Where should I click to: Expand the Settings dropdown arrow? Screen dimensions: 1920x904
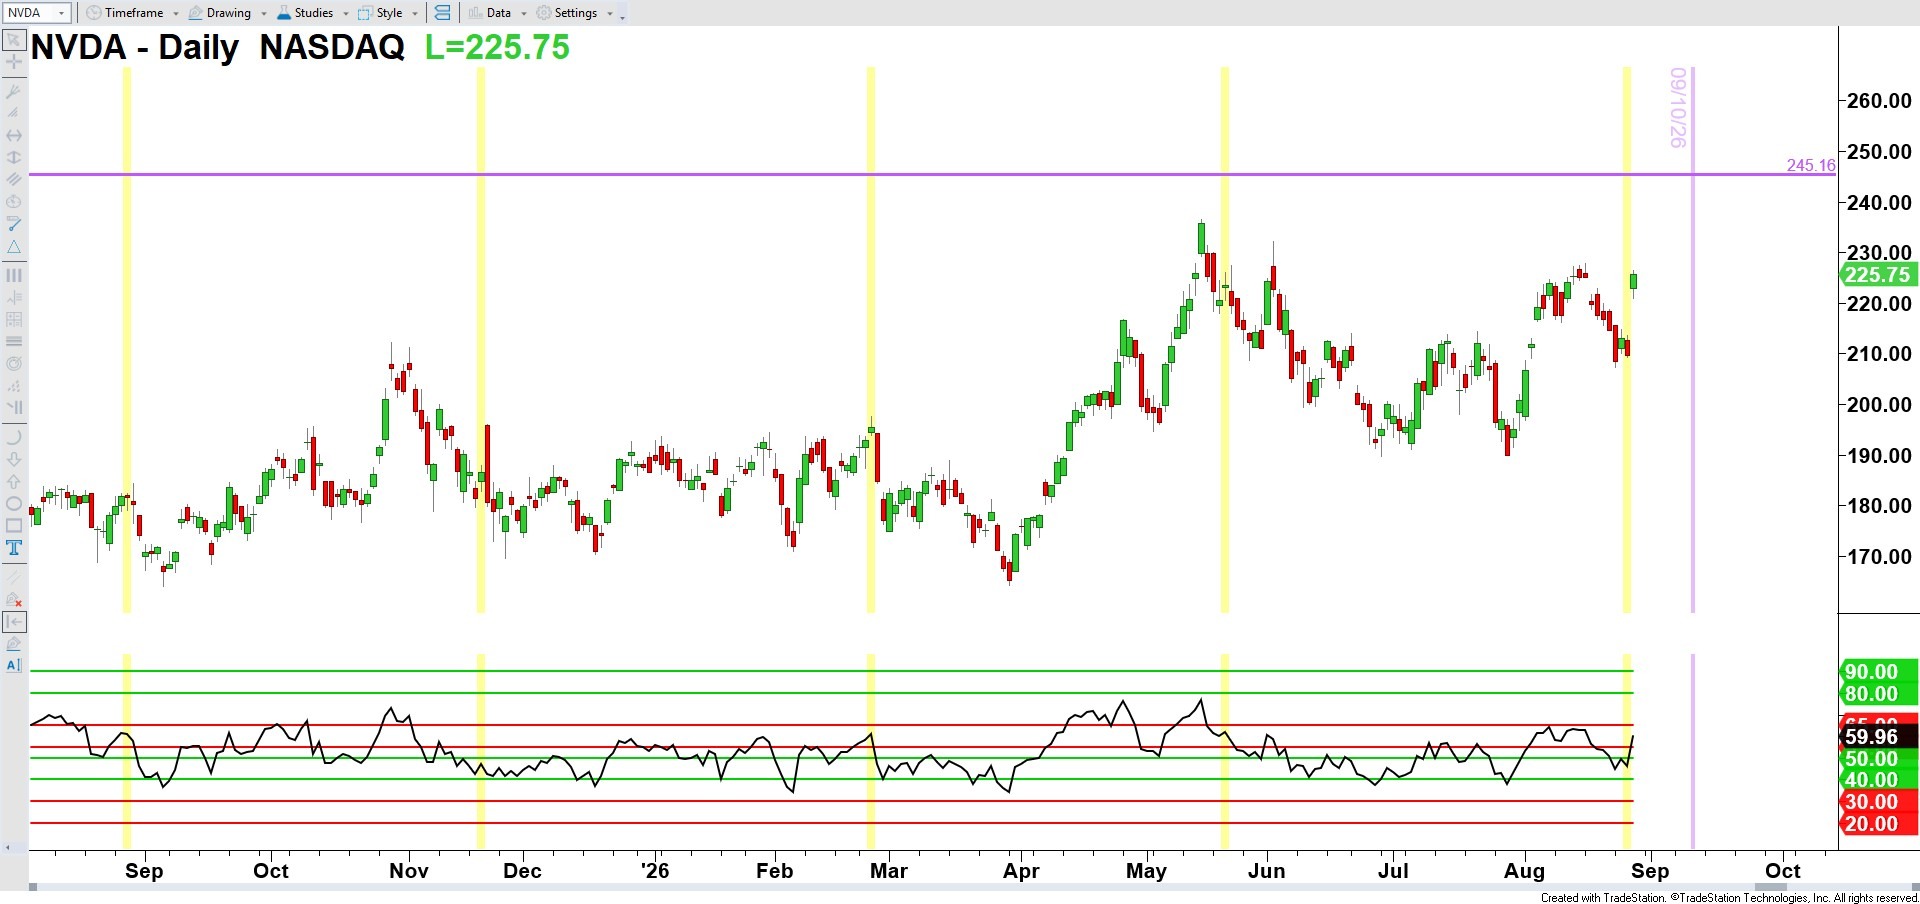click(610, 13)
